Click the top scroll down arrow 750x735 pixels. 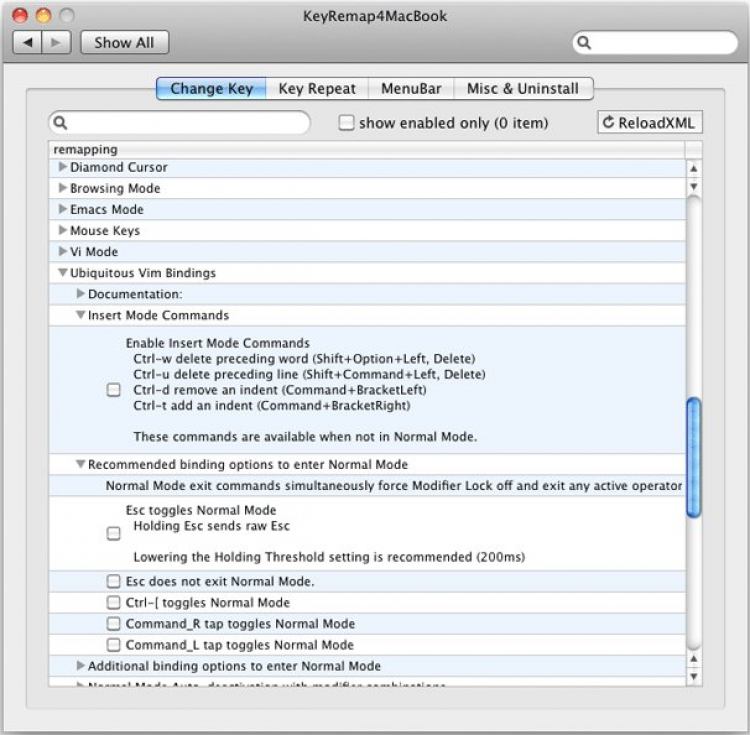point(694,186)
